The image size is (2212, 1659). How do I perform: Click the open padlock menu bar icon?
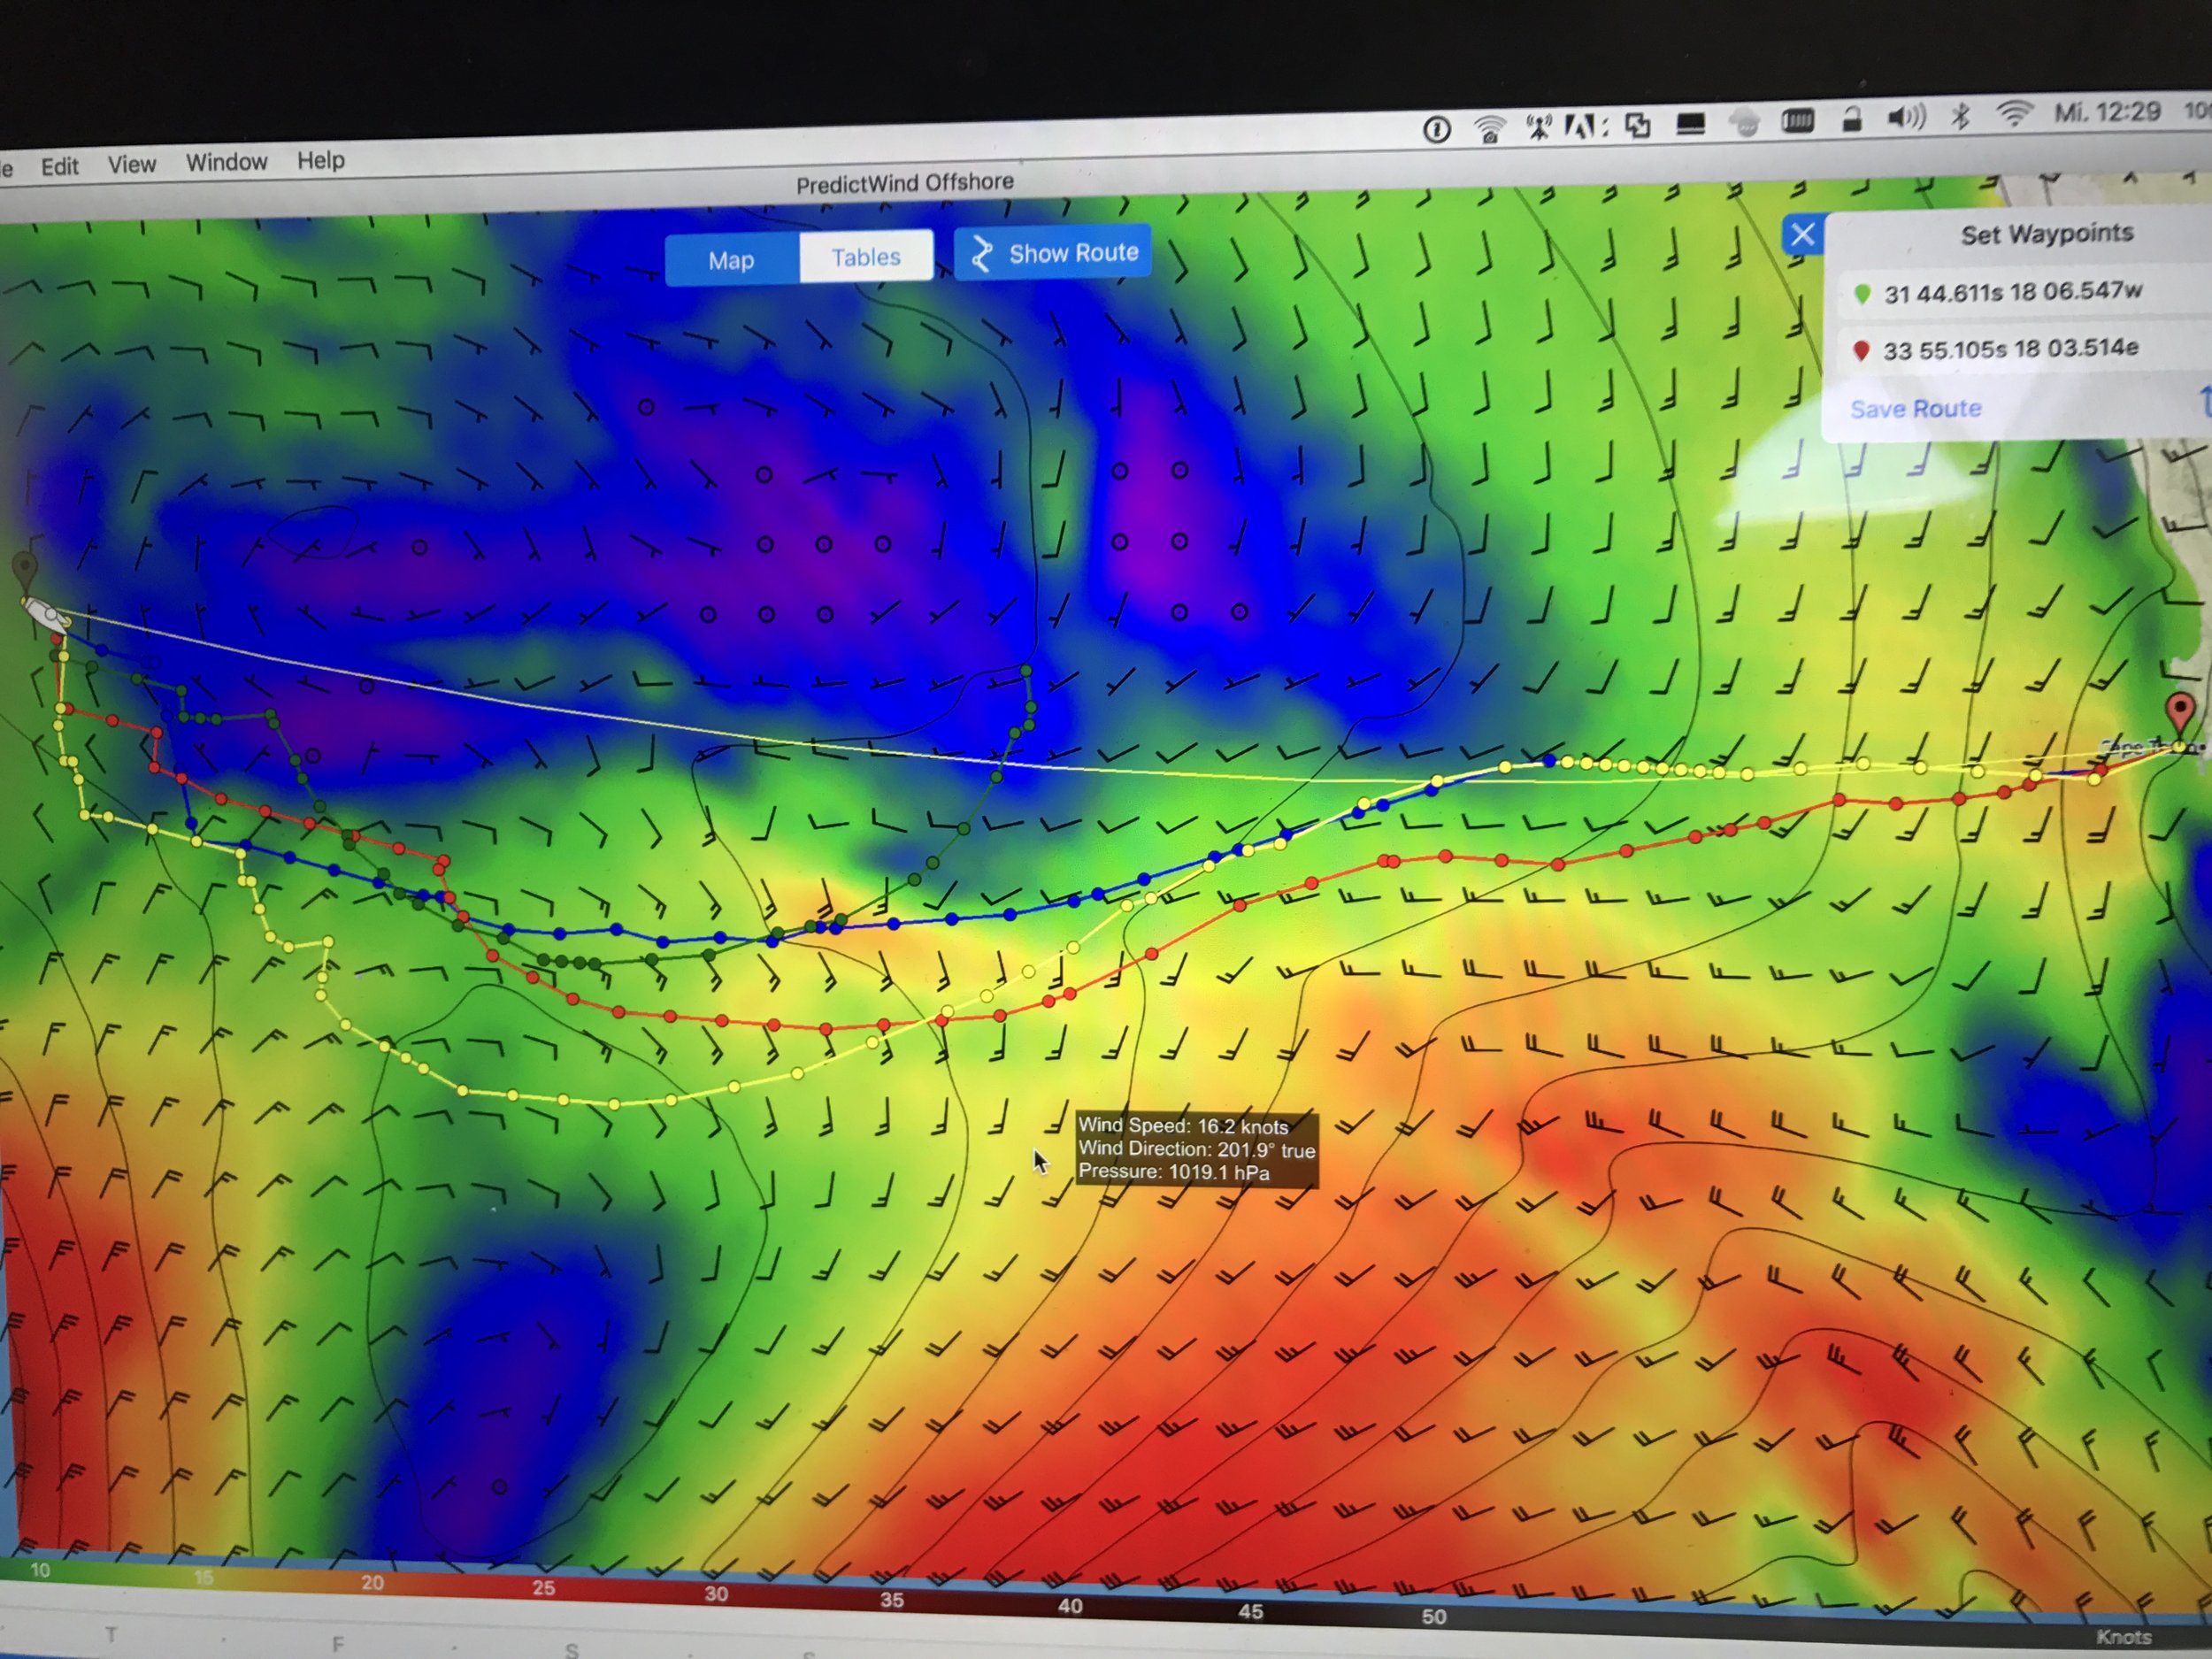pos(1851,120)
